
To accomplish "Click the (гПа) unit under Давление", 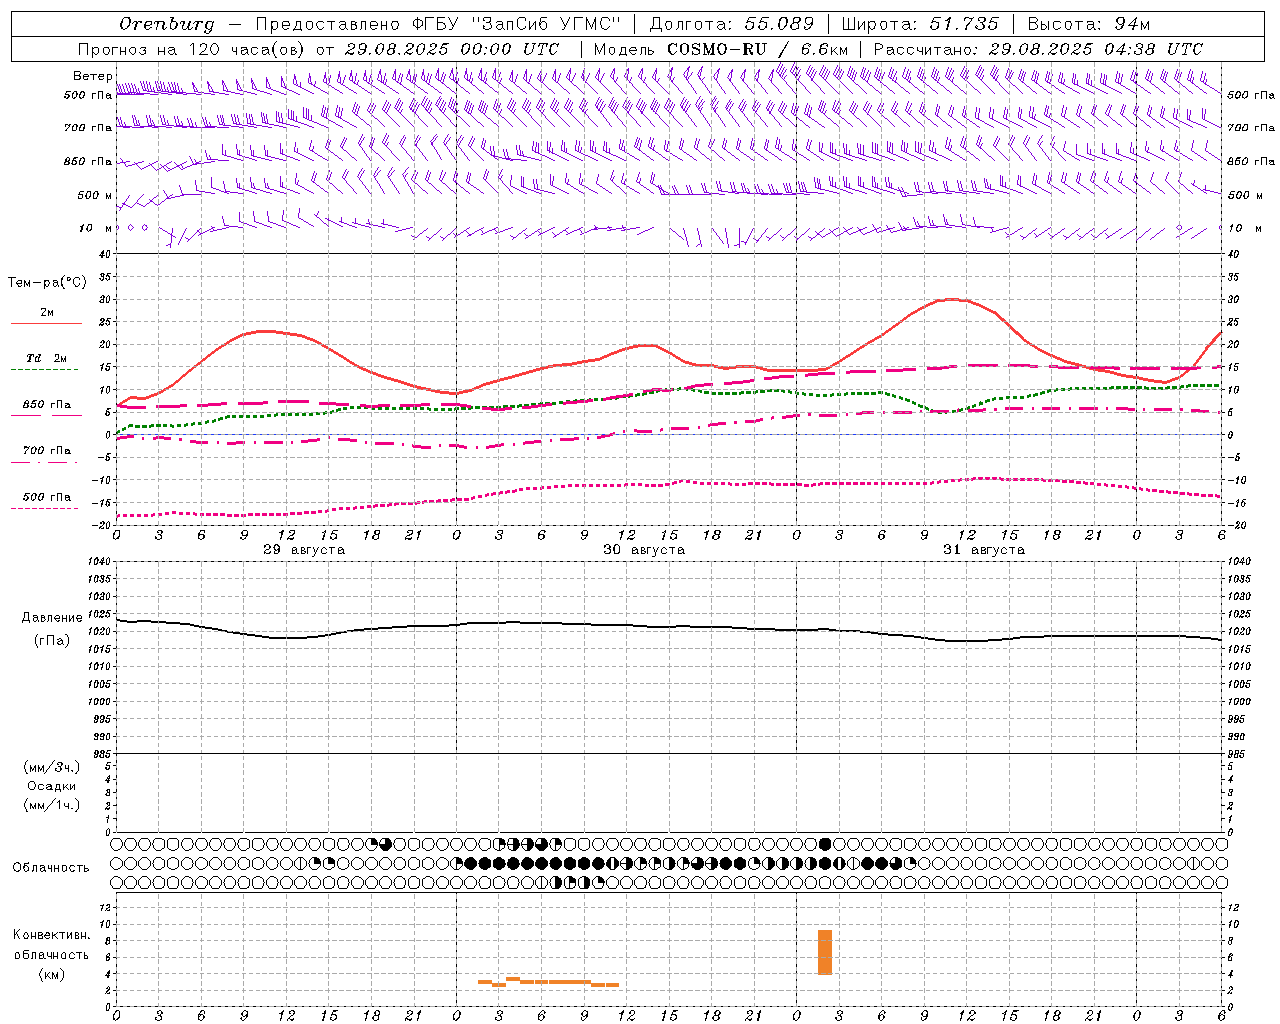I will point(52,640).
